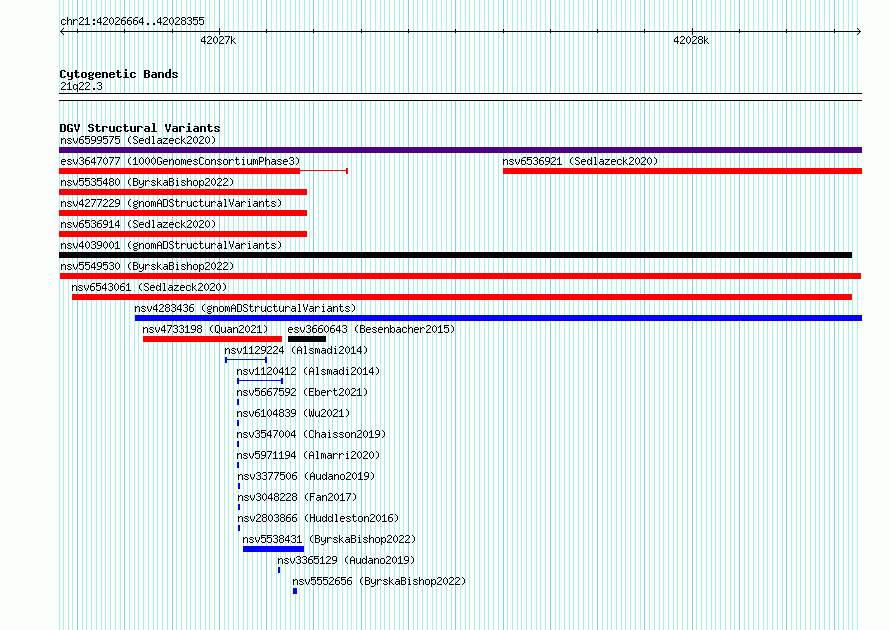This screenshot has width=890, height=630.
Task: Click the red nsv4277229 variant bar
Action: pos(183,213)
